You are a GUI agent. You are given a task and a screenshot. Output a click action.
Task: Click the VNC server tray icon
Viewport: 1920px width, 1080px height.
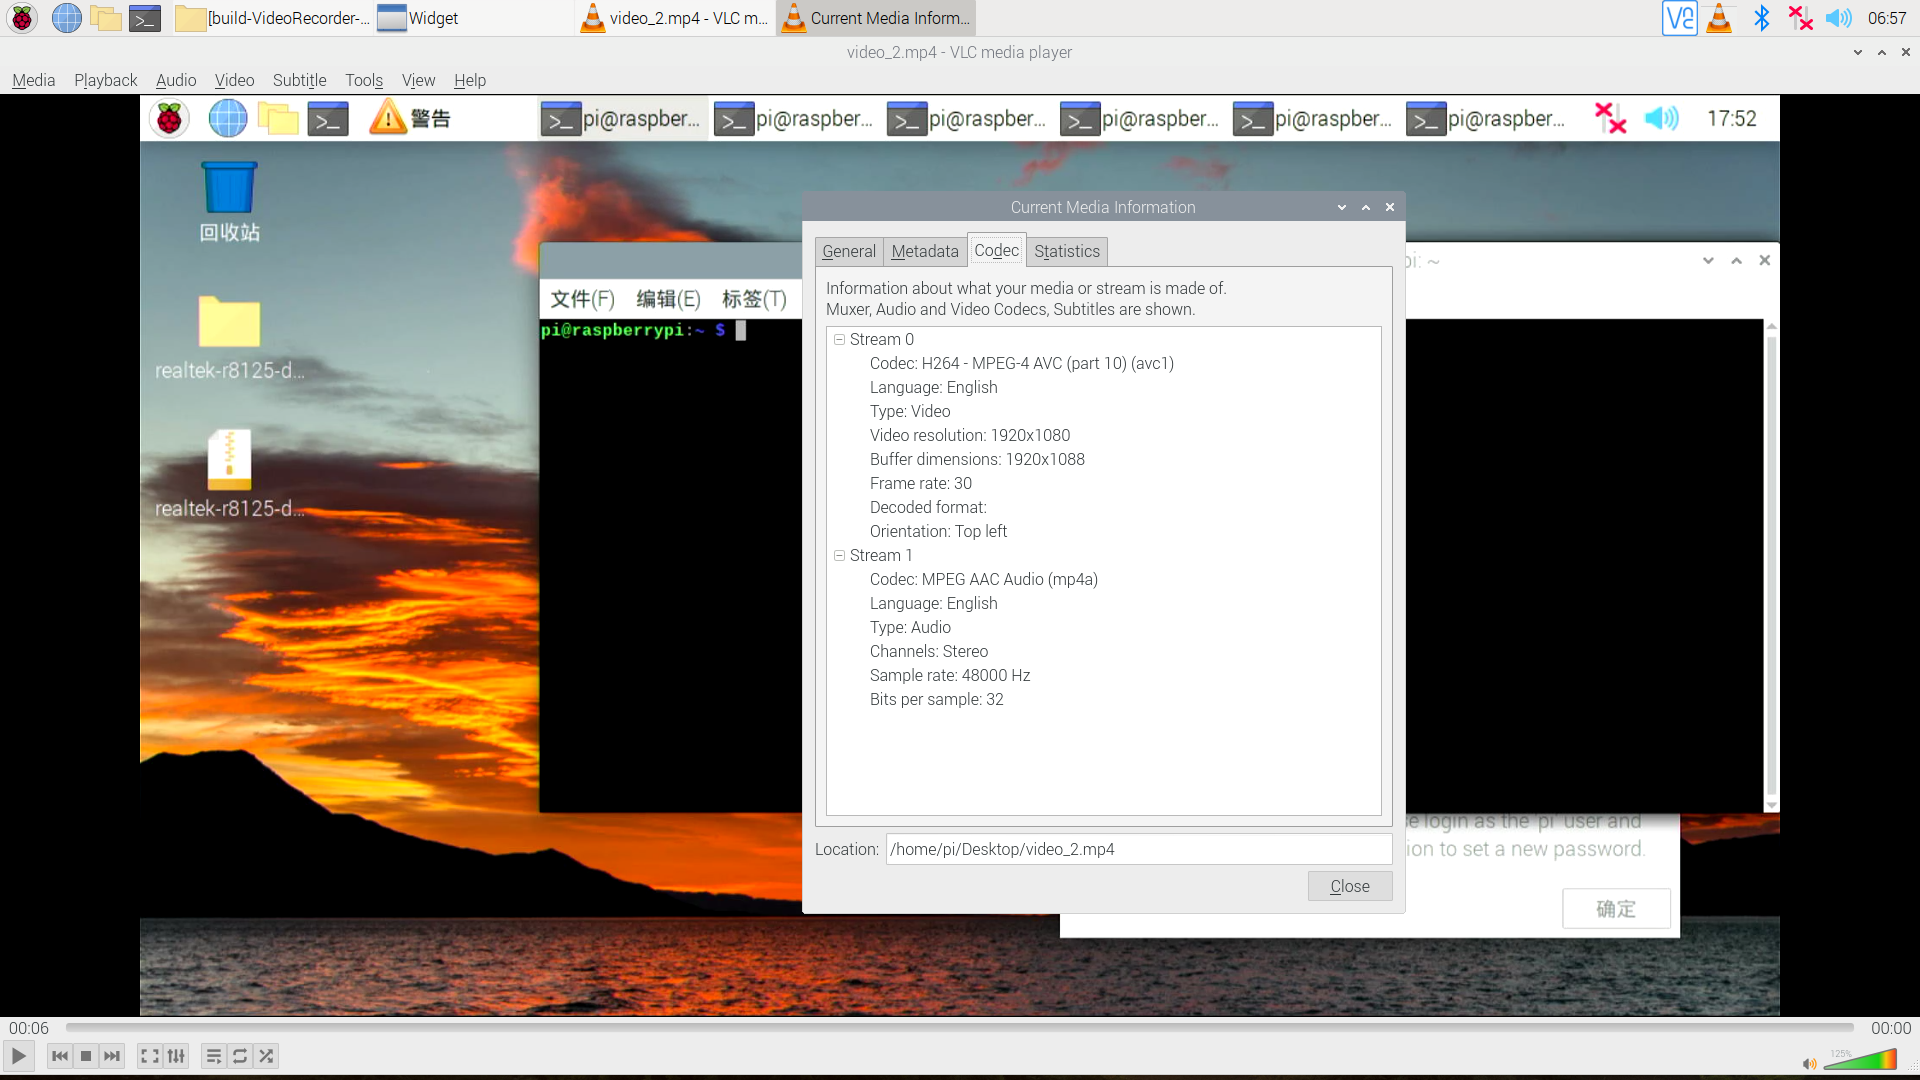click(x=1679, y=18)
